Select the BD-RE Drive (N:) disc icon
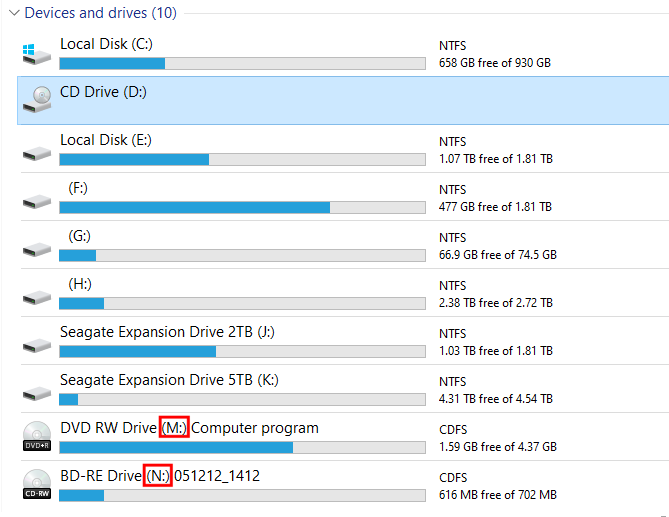This screenshot has height=517, width=669. click(37, 484)
